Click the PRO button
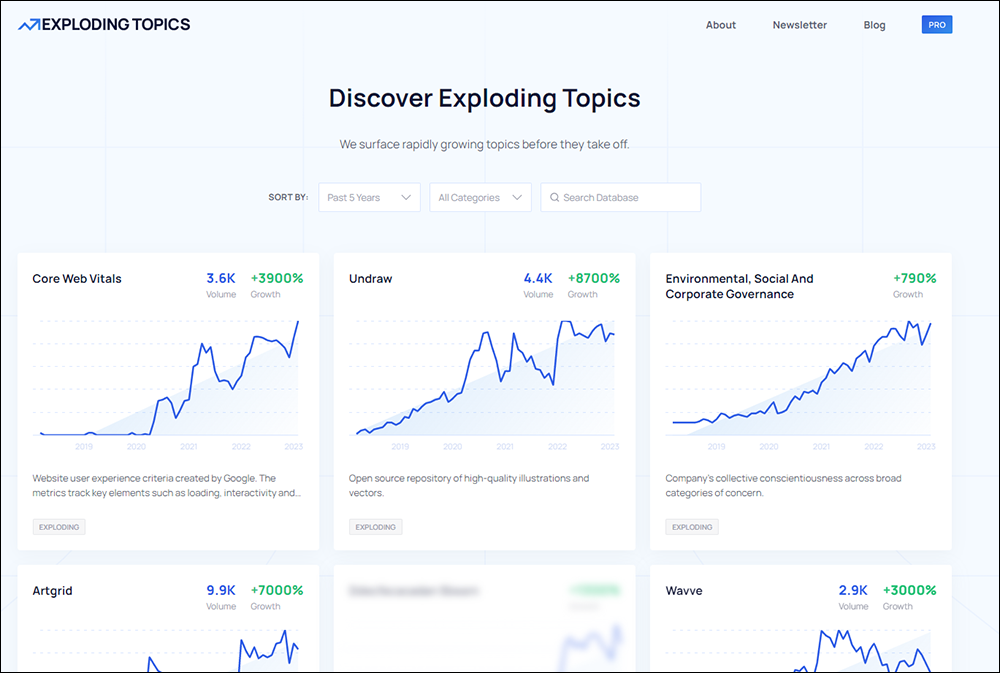This screenshot has height=673, width=1000. tap(937, 25)
